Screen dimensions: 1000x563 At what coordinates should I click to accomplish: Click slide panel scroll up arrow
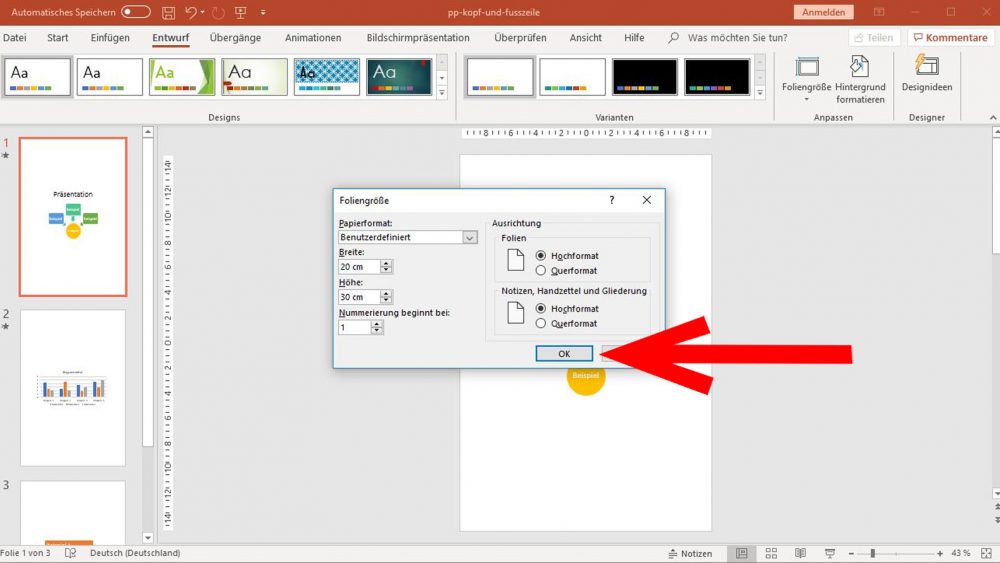(x=148, y=132)
